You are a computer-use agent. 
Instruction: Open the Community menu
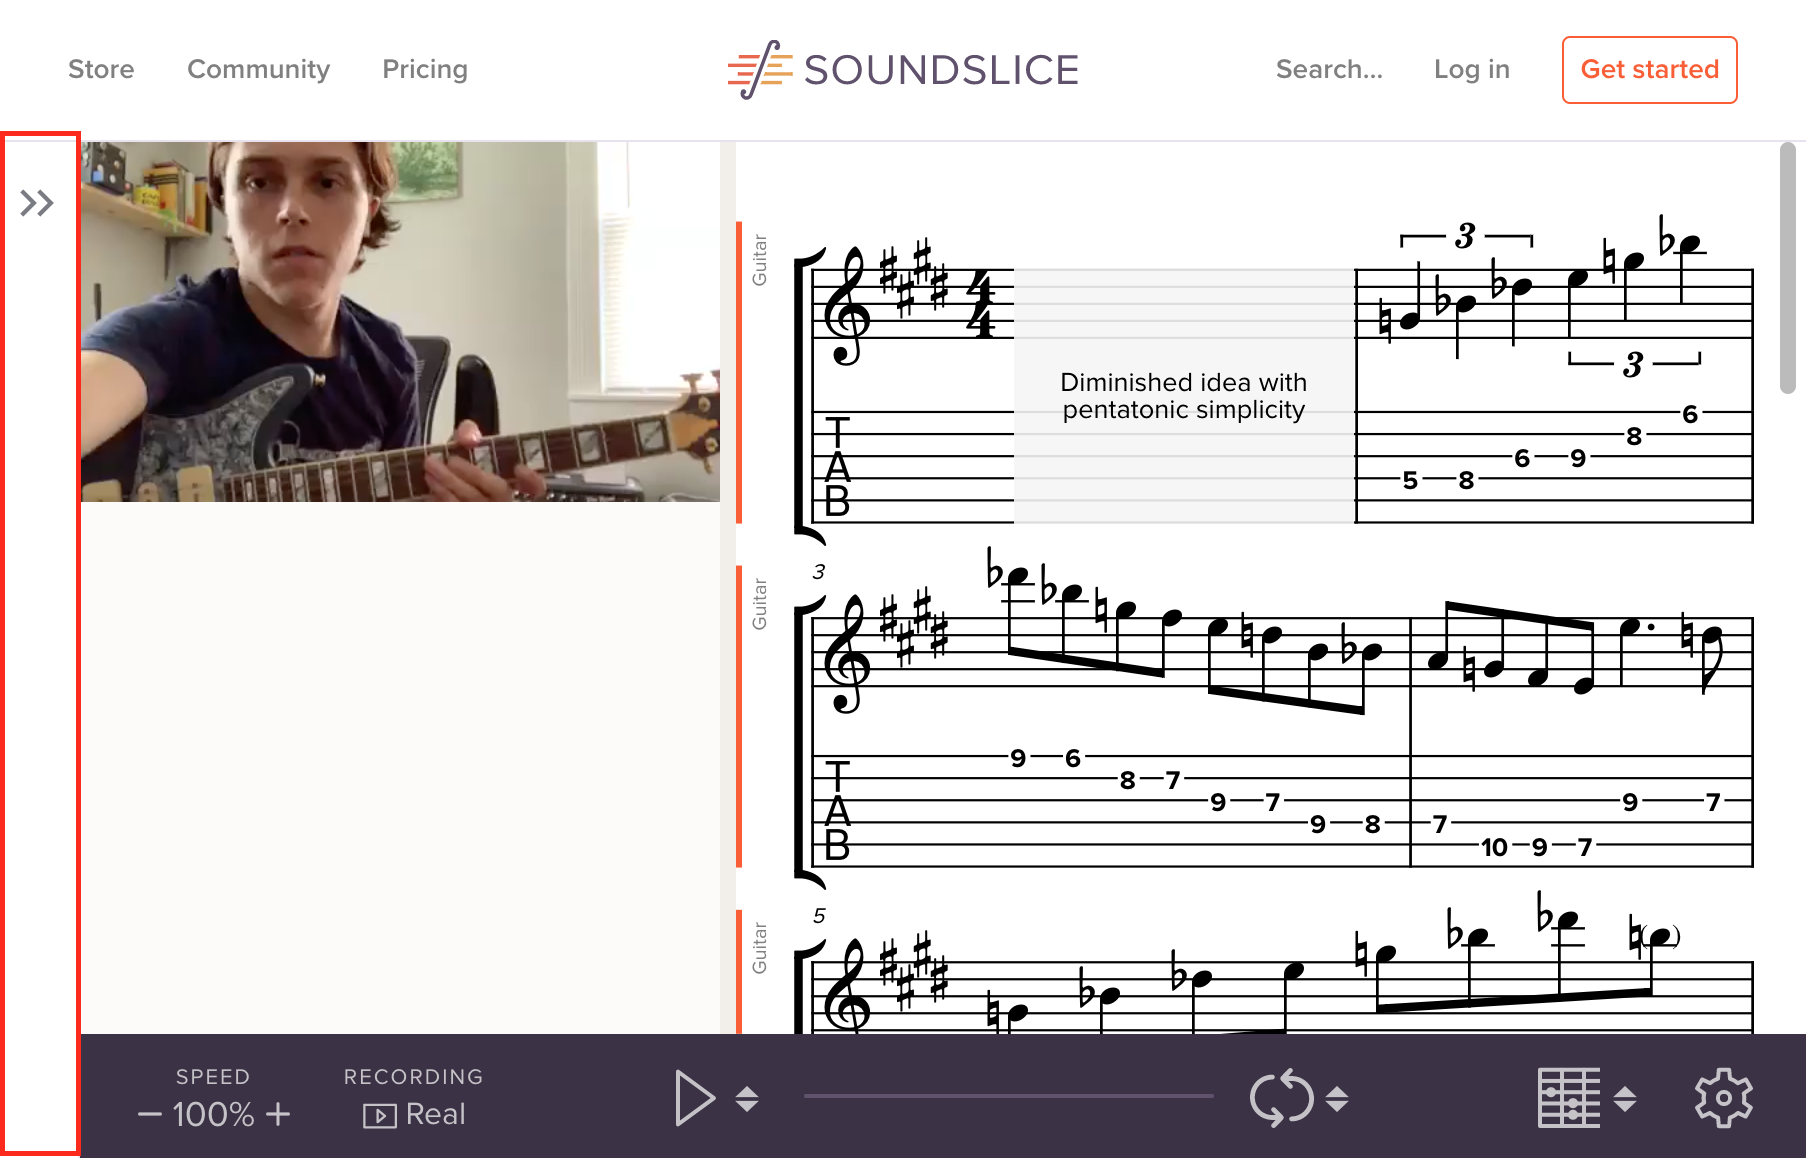pyautogui.click(x=258, y=69)
